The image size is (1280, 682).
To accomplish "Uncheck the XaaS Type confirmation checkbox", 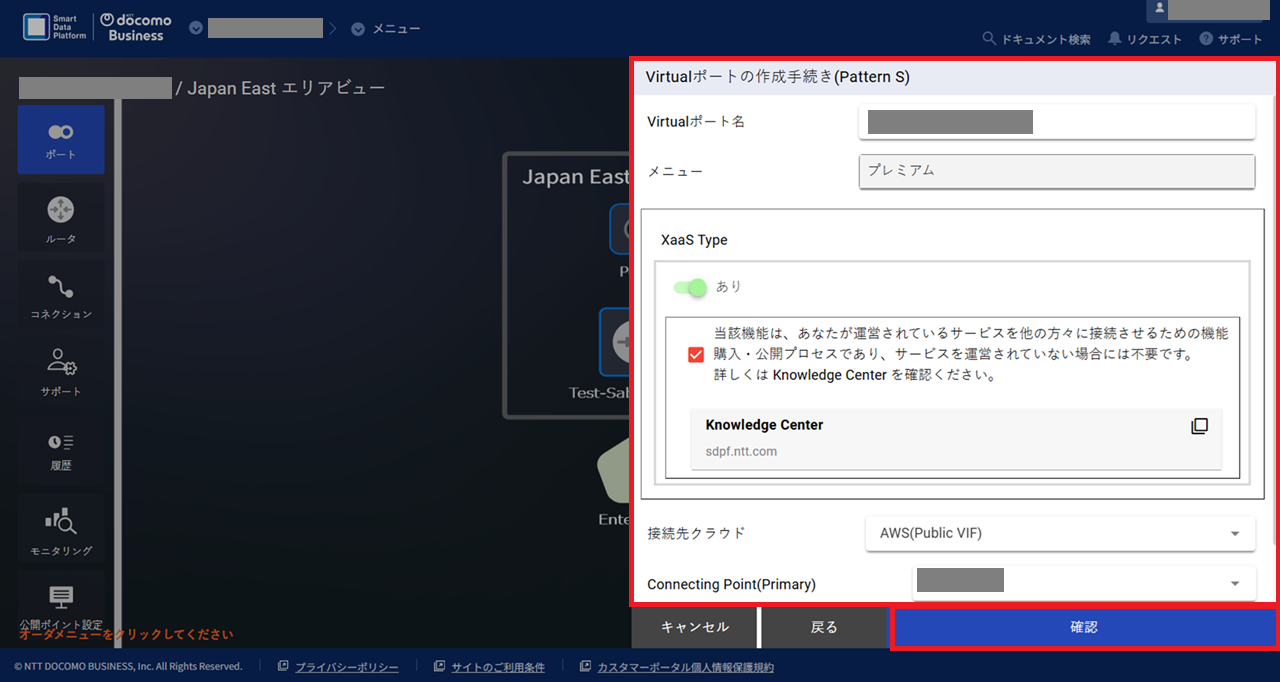I will [695, 354].
